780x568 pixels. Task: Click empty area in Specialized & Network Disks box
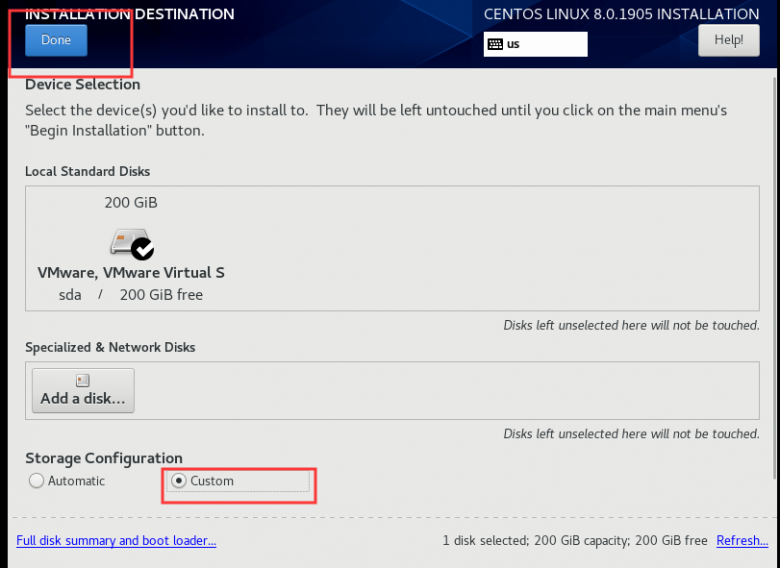[448, 390]
